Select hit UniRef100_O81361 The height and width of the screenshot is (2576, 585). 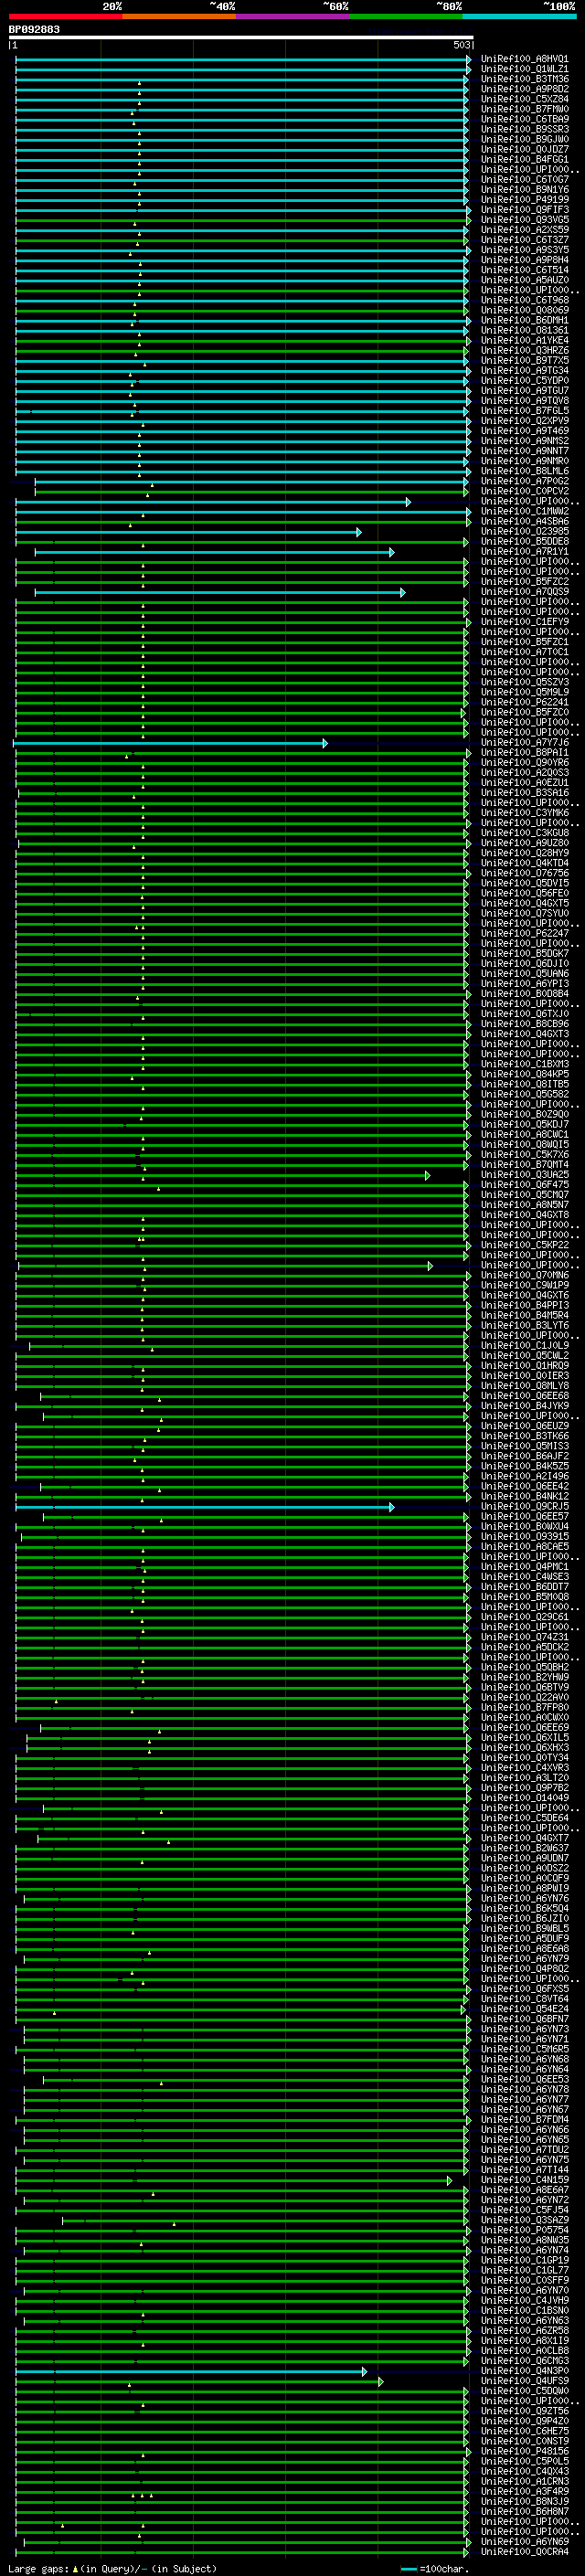[525, 330]
